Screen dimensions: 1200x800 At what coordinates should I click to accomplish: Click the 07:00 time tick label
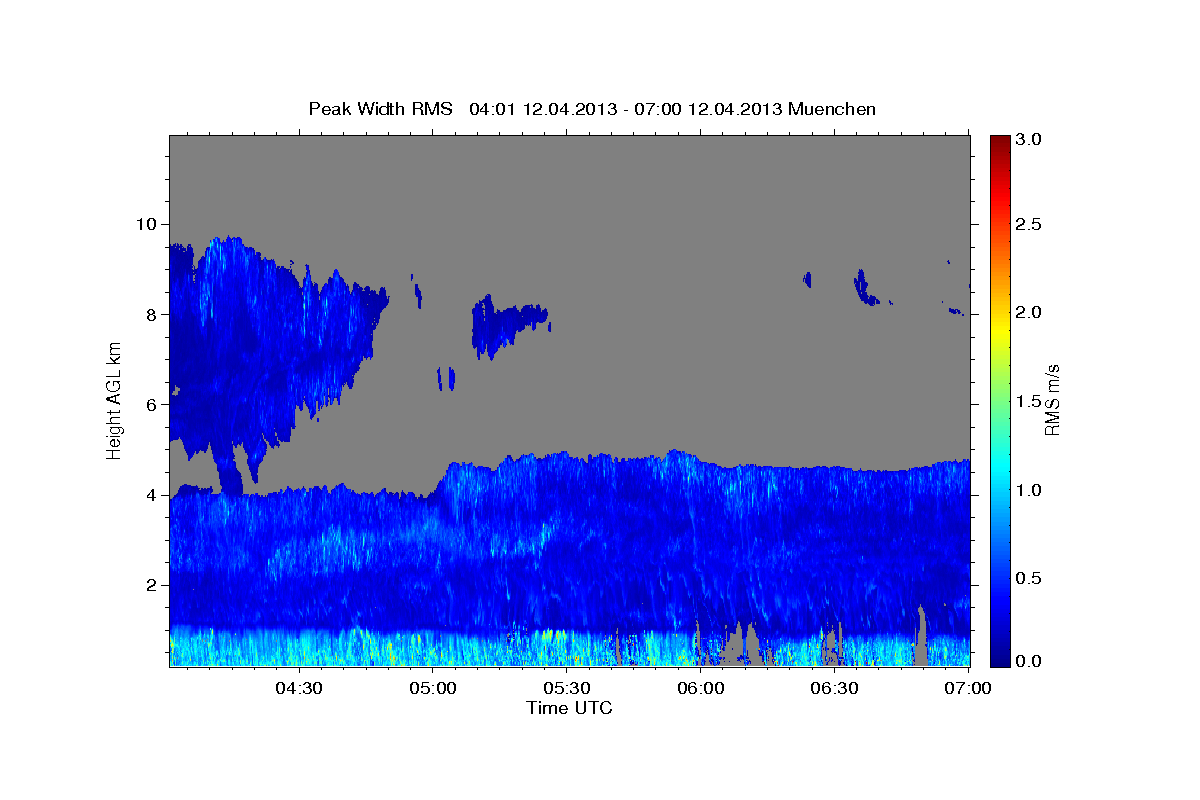coord(968,689)
